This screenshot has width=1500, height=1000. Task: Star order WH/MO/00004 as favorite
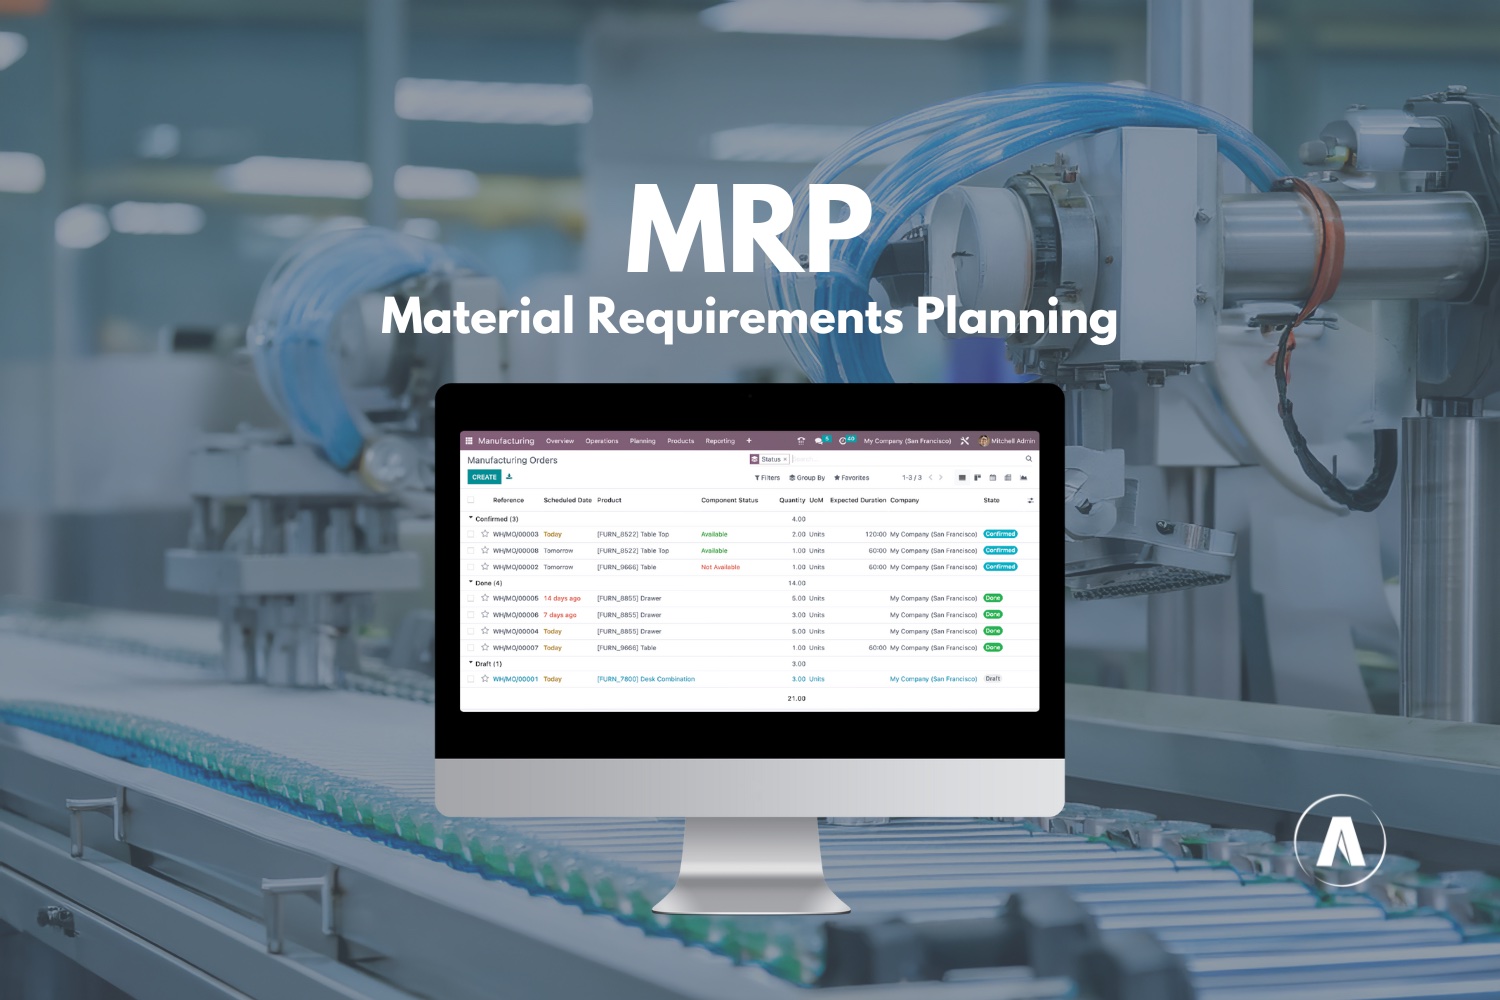(x=485, y=631)
